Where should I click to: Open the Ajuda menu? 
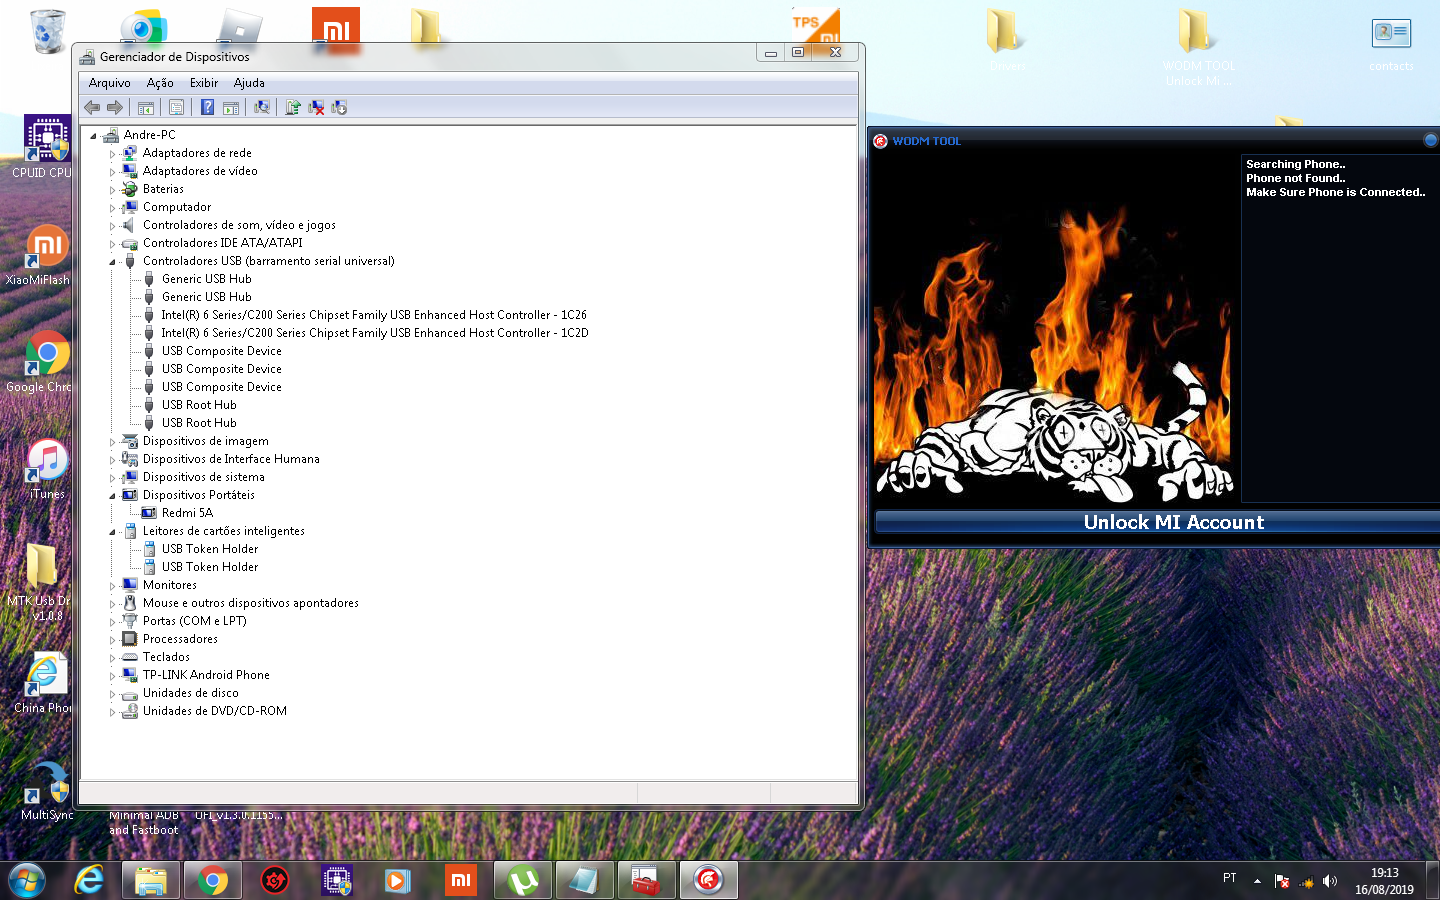tap(249, 83)
